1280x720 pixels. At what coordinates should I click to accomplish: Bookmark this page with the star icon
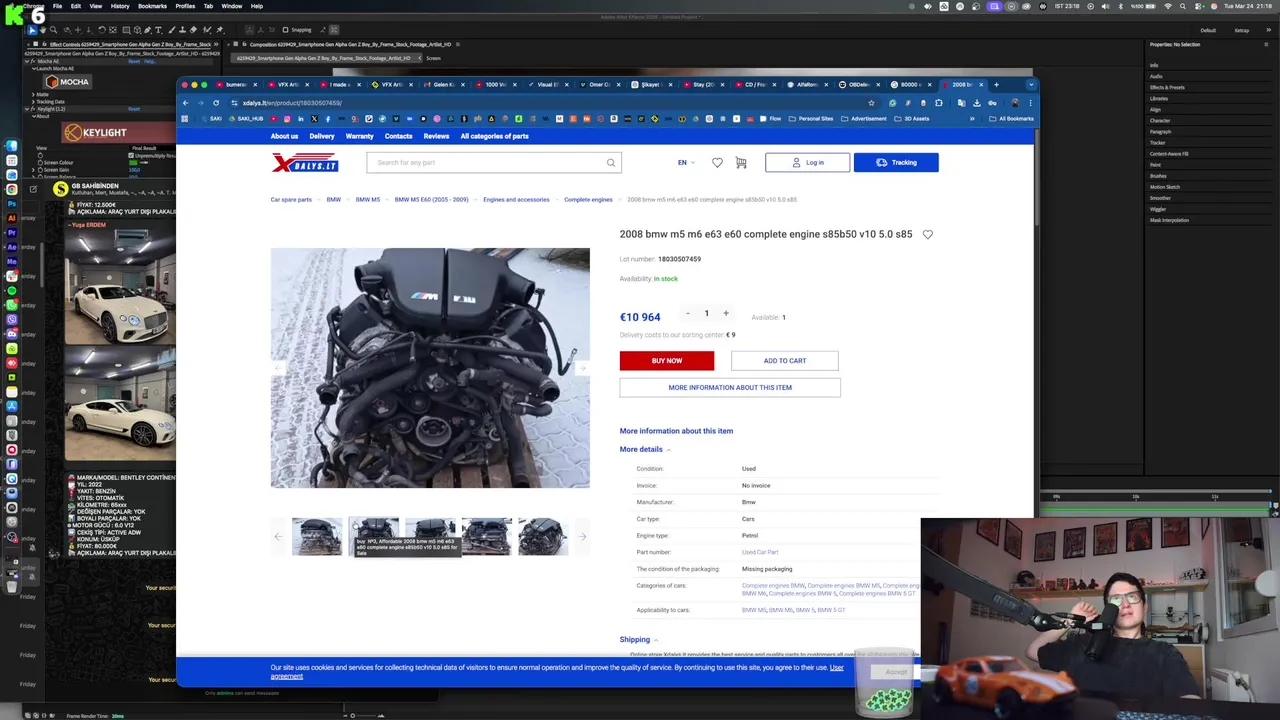click(x=871, y=103)
